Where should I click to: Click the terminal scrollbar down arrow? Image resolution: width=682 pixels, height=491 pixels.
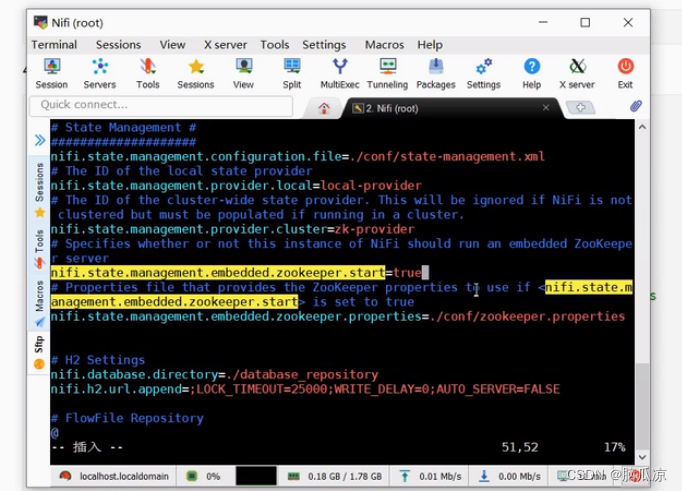[x=642, y=457]
